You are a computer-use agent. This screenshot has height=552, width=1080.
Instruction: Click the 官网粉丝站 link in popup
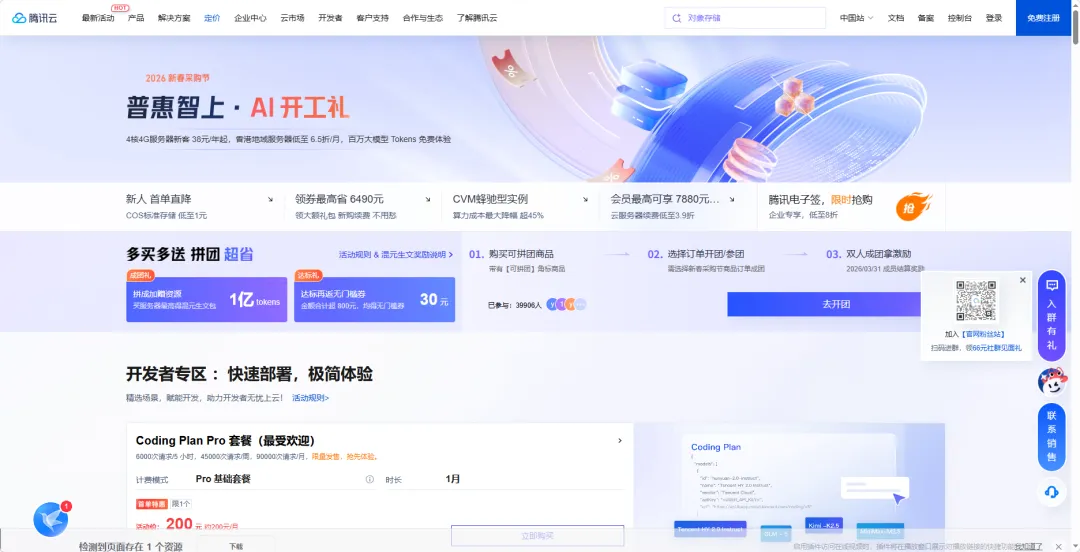pyautogui.click(x=984, y=334)
